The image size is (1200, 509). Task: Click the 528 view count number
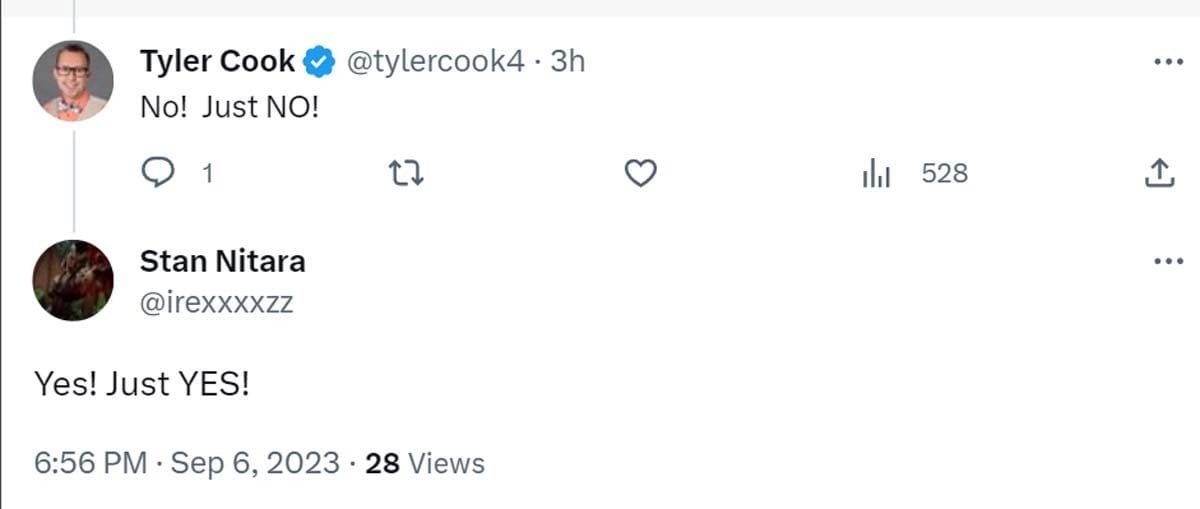[x=944, y=174]
